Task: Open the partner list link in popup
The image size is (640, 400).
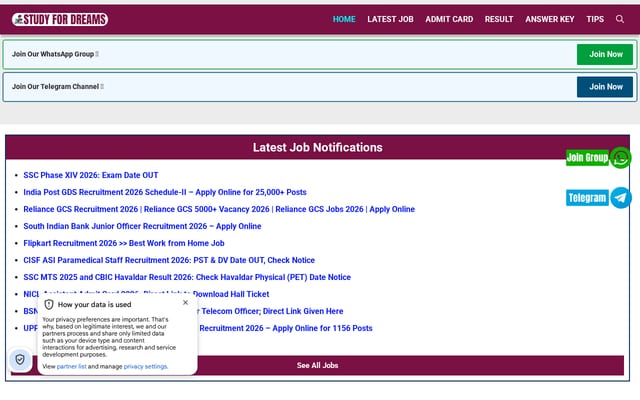Action: point(71,367)
